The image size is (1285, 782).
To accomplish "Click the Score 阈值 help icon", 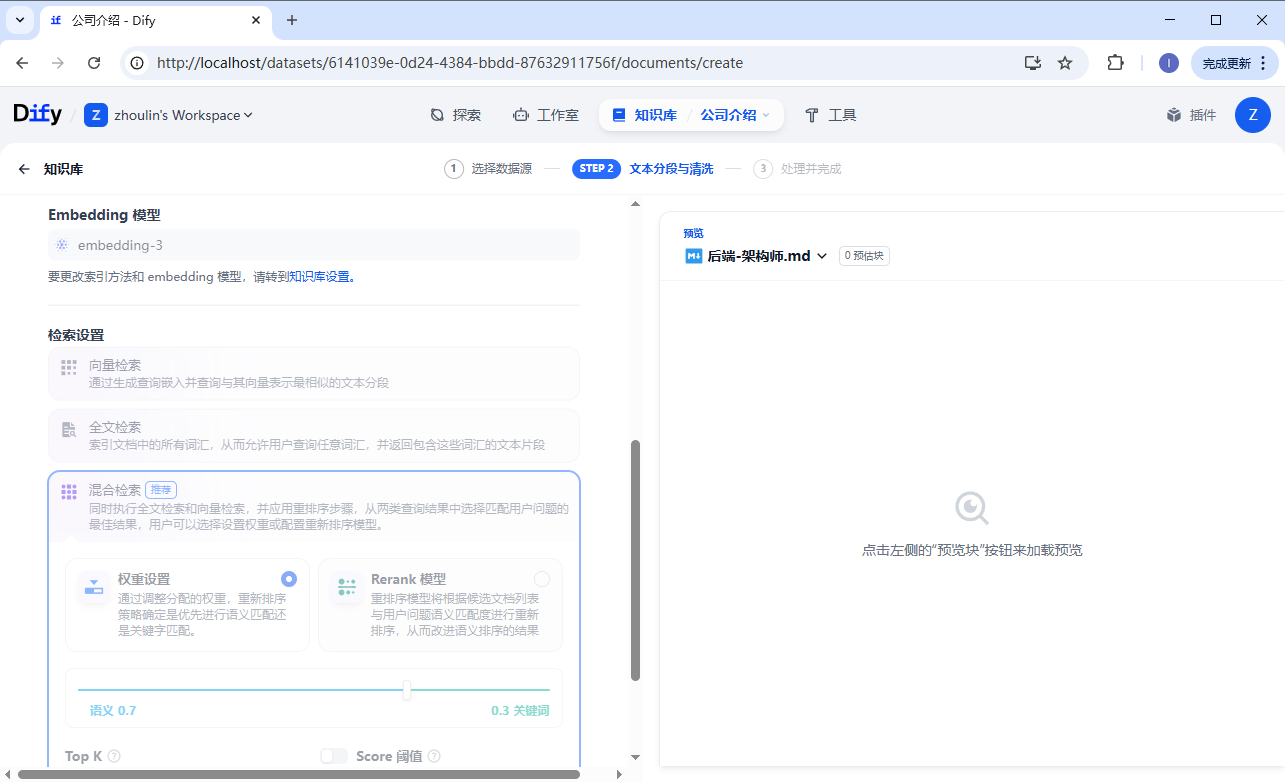I will 434,757.
